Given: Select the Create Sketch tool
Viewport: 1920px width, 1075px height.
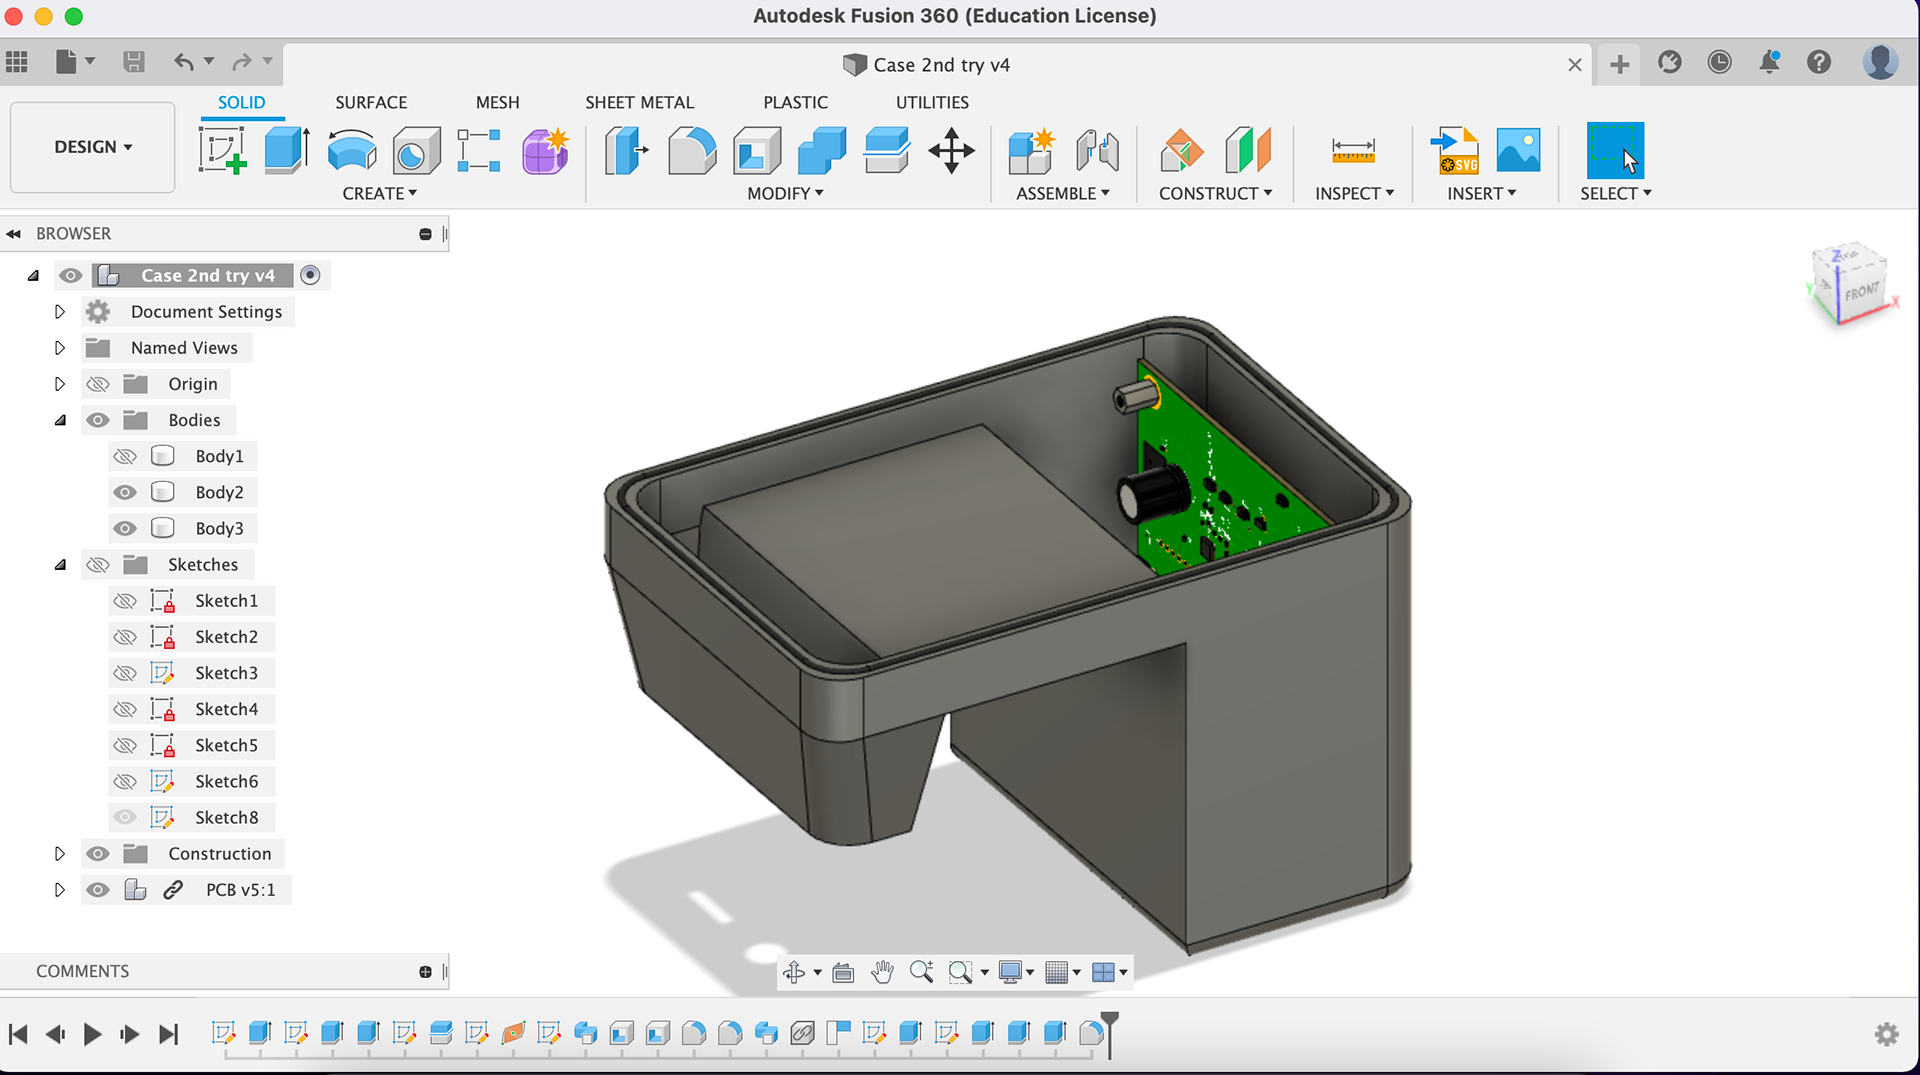Looking at the screenshot, I should (x=223, y=150).
